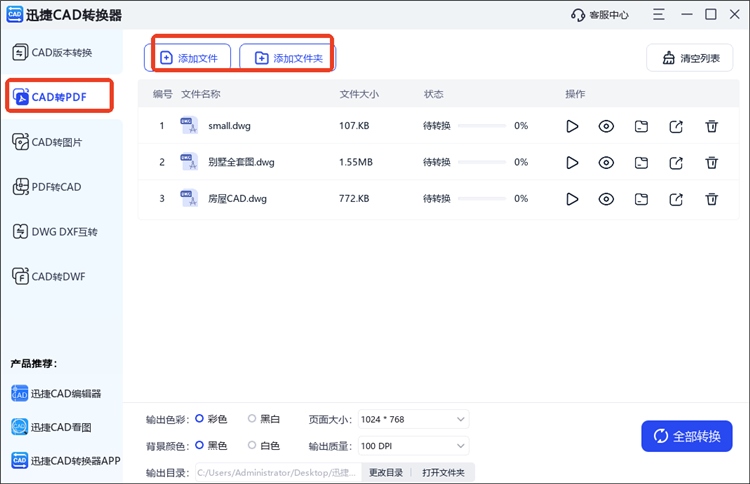Click the DWG file icon of 房屋CAD.dwg
The height and width of the screenshot is (484, 750).
(188, 198)
